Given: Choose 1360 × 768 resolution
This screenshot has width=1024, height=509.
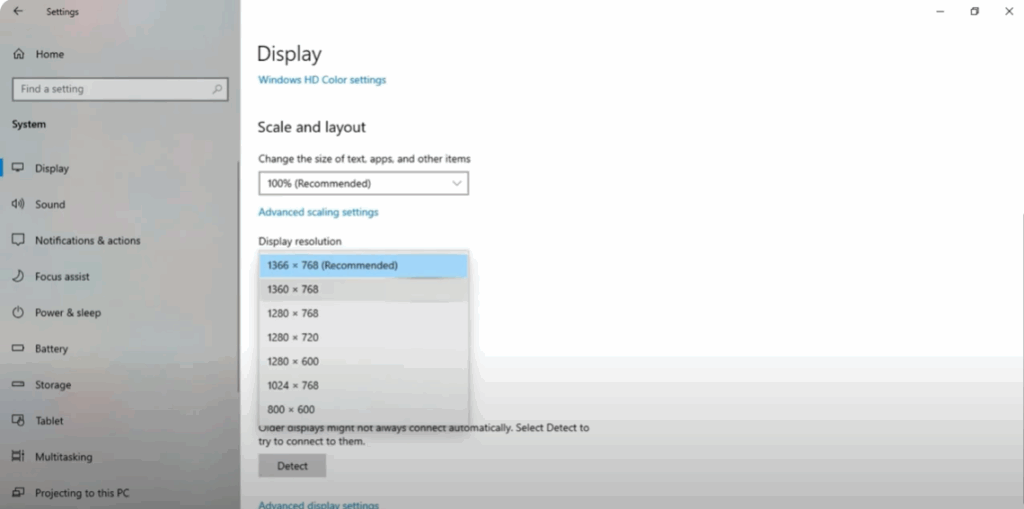Looking at the screenshot, I should coord(363,289).
